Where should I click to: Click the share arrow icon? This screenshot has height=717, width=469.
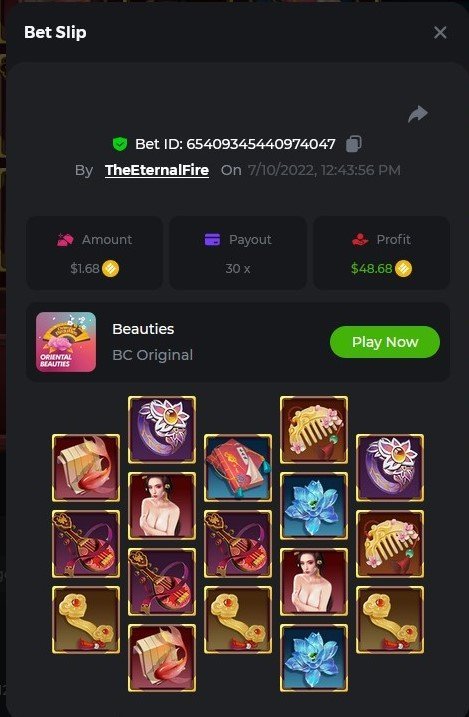click(418, 114)
